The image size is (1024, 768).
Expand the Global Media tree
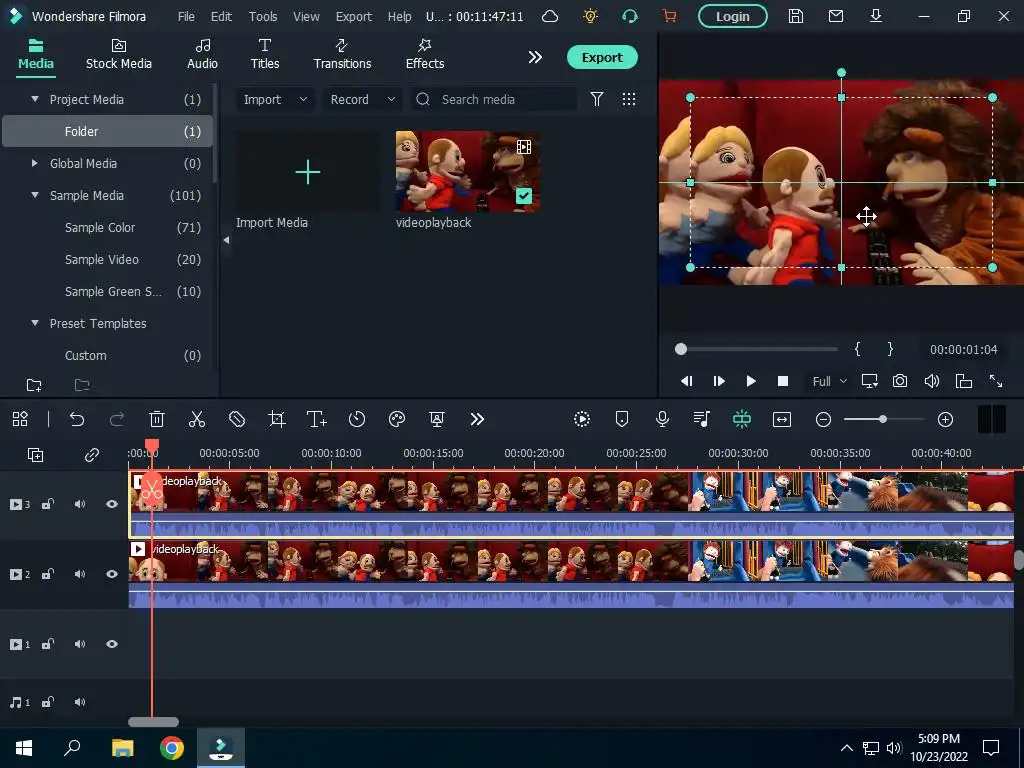(x=35, y=163)
